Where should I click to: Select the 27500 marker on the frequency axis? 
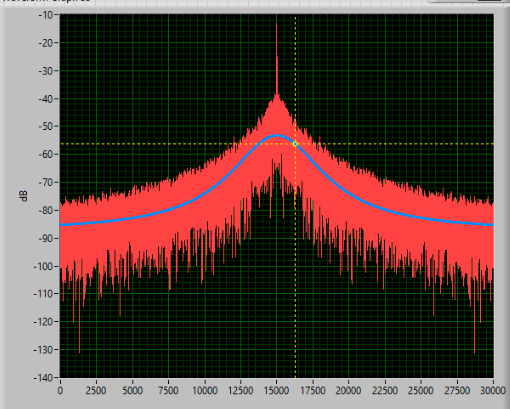[x=457, y=390]
